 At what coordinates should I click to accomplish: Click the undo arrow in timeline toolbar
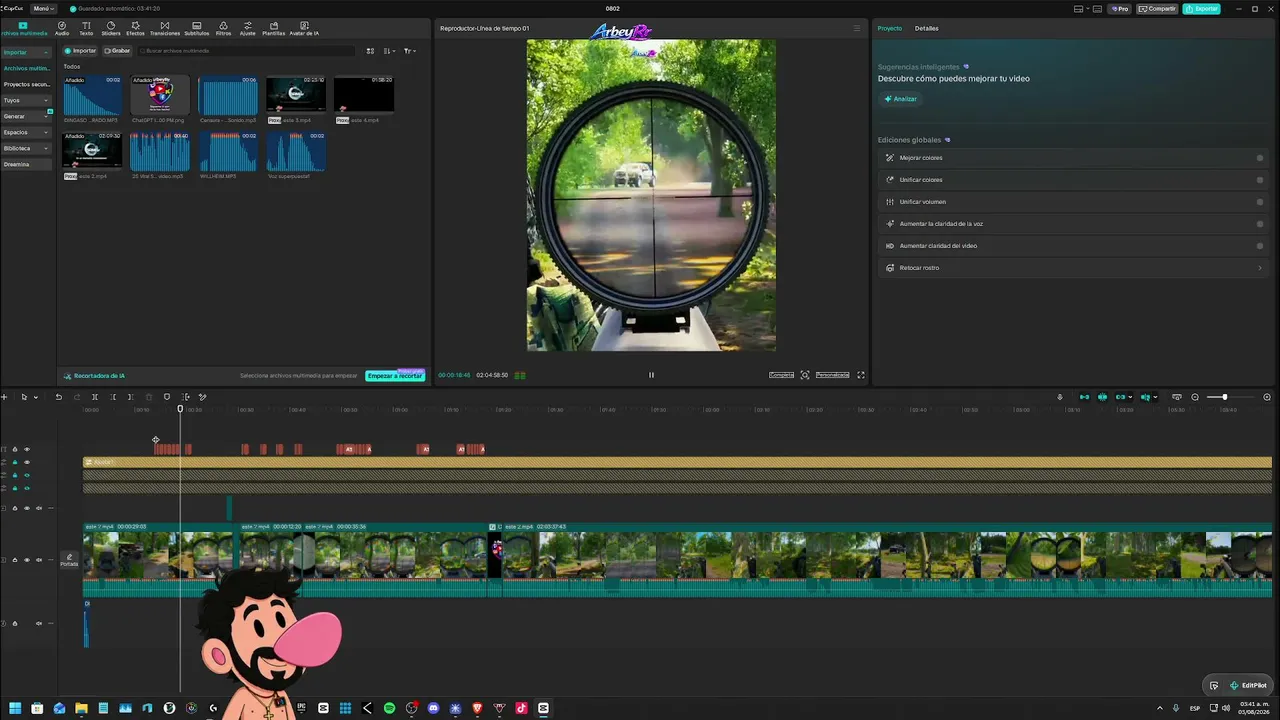pos(58,397)
